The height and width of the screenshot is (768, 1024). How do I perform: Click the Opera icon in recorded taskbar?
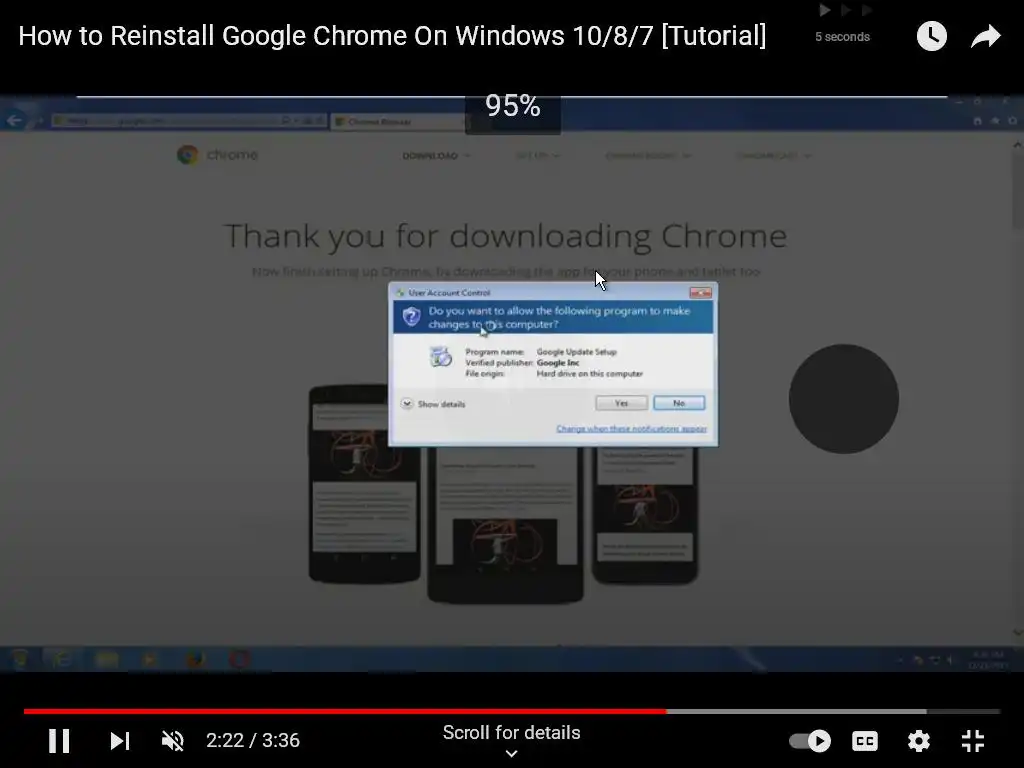[240, 659]
